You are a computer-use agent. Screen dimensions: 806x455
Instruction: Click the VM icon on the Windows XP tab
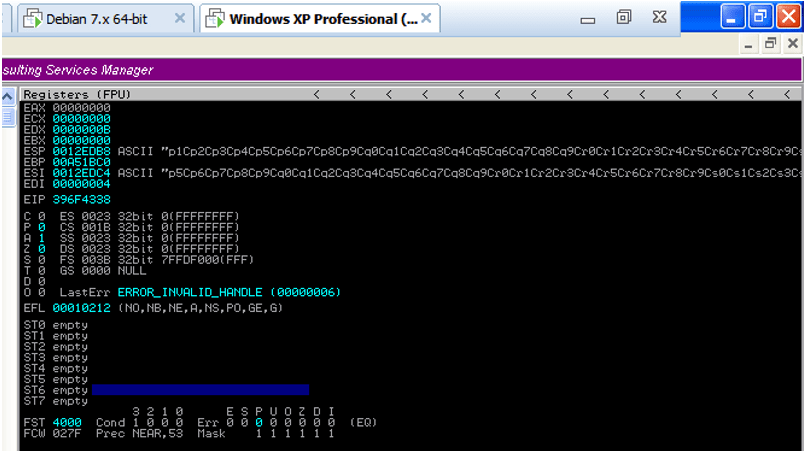214,18
